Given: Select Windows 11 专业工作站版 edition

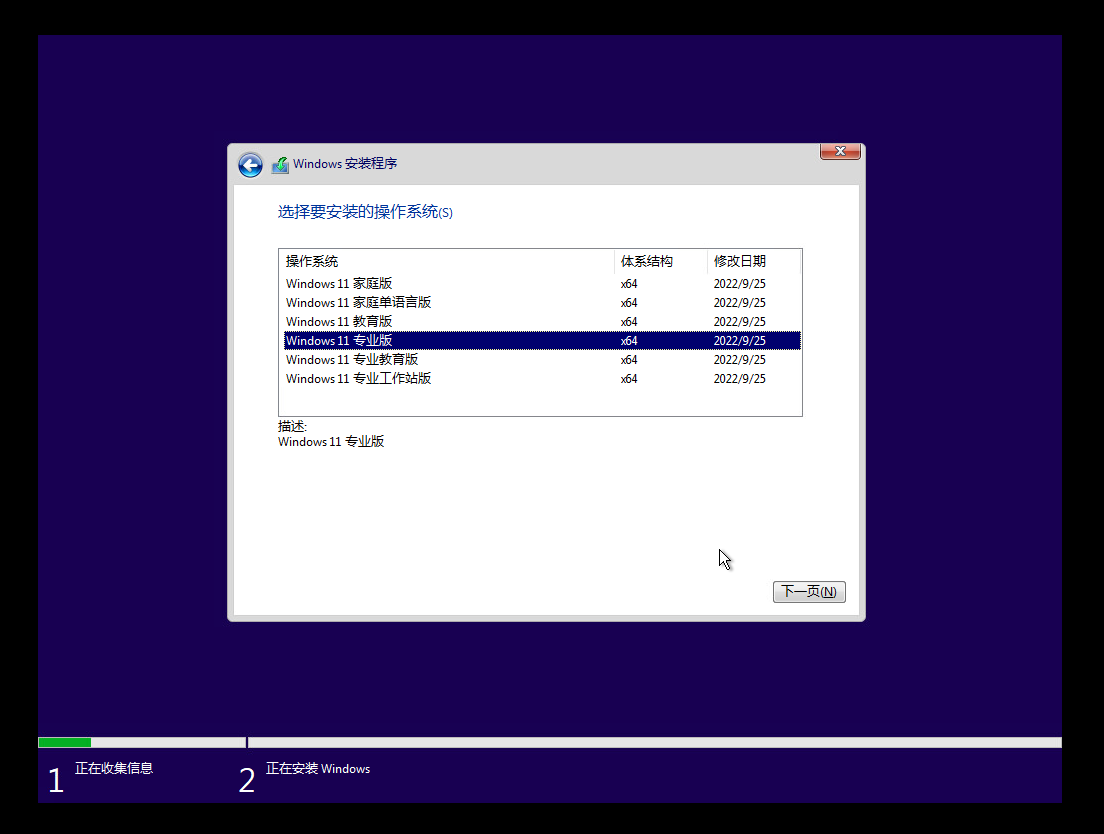Looking at the screenshot, I should [358, 378].
